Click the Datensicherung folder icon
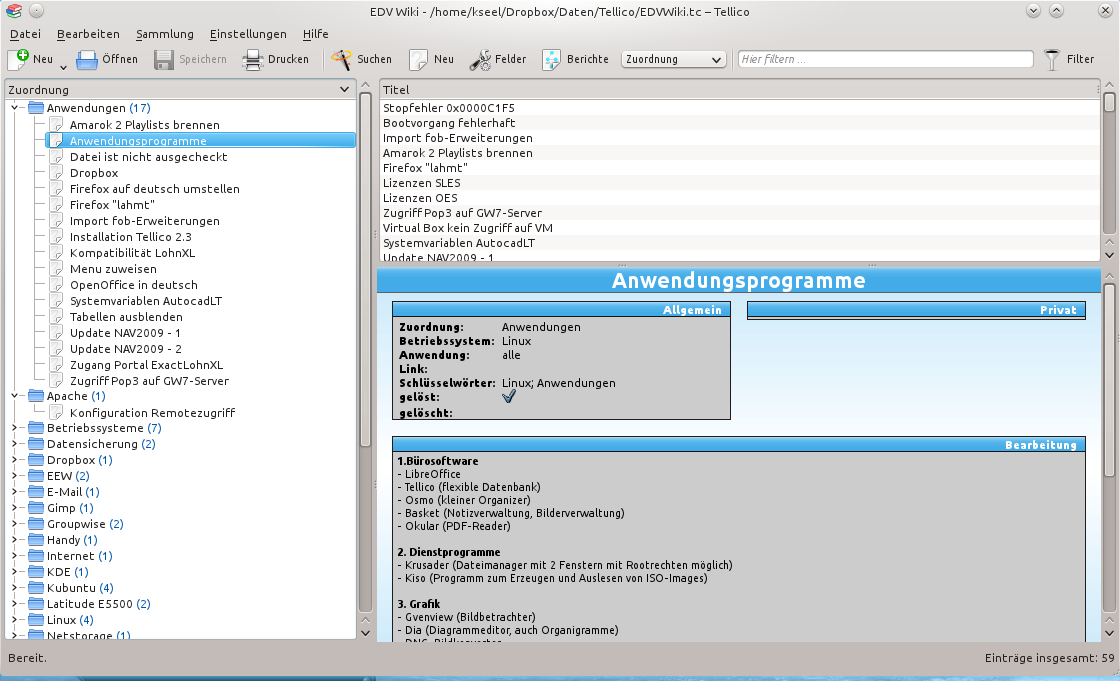The image size is (1120, 681). (36, 444)
